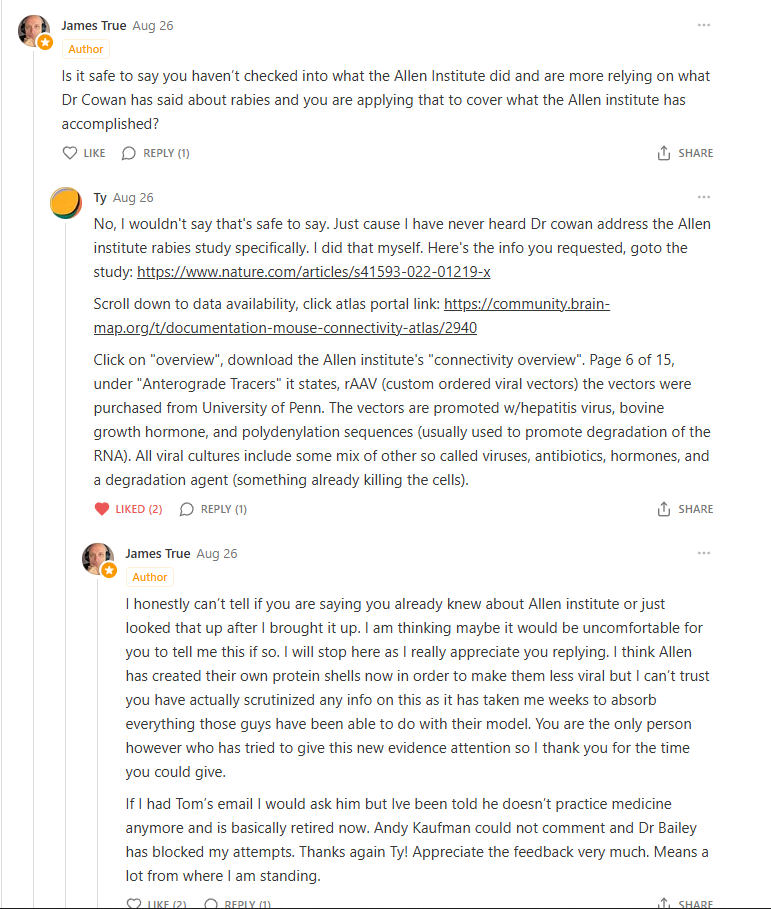The image size is (771, 909).
Task: Open three-dot menu on James True's second comment
Action: tap(704, 553)
